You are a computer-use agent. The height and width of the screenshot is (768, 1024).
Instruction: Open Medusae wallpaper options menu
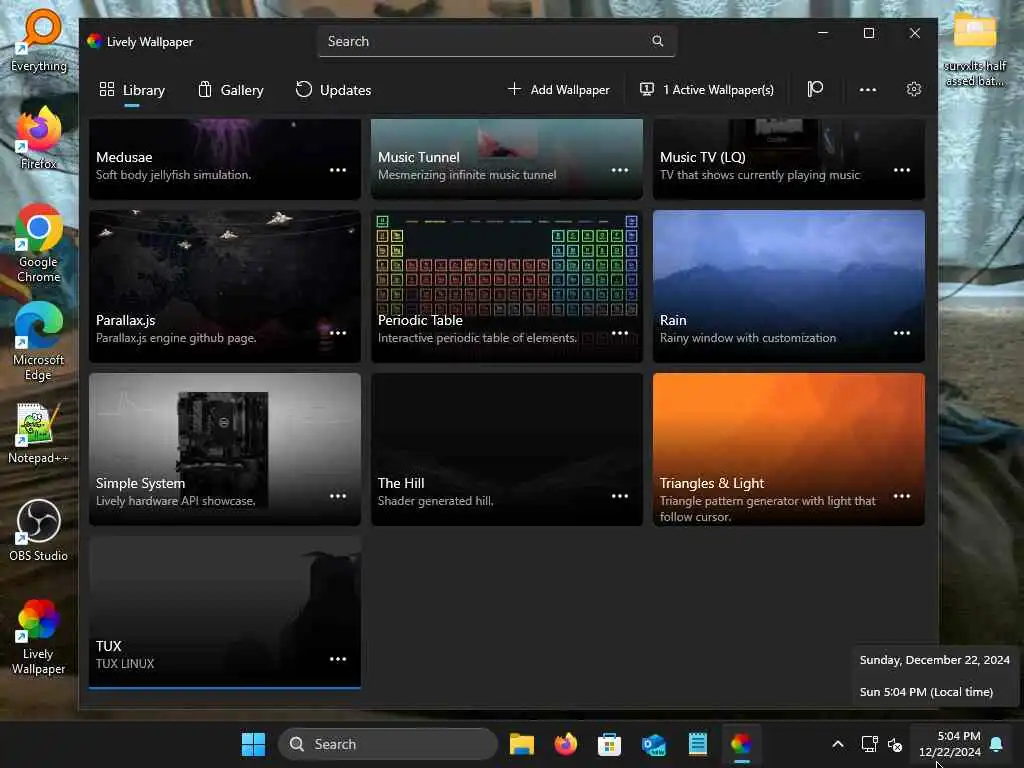[338, 170]
